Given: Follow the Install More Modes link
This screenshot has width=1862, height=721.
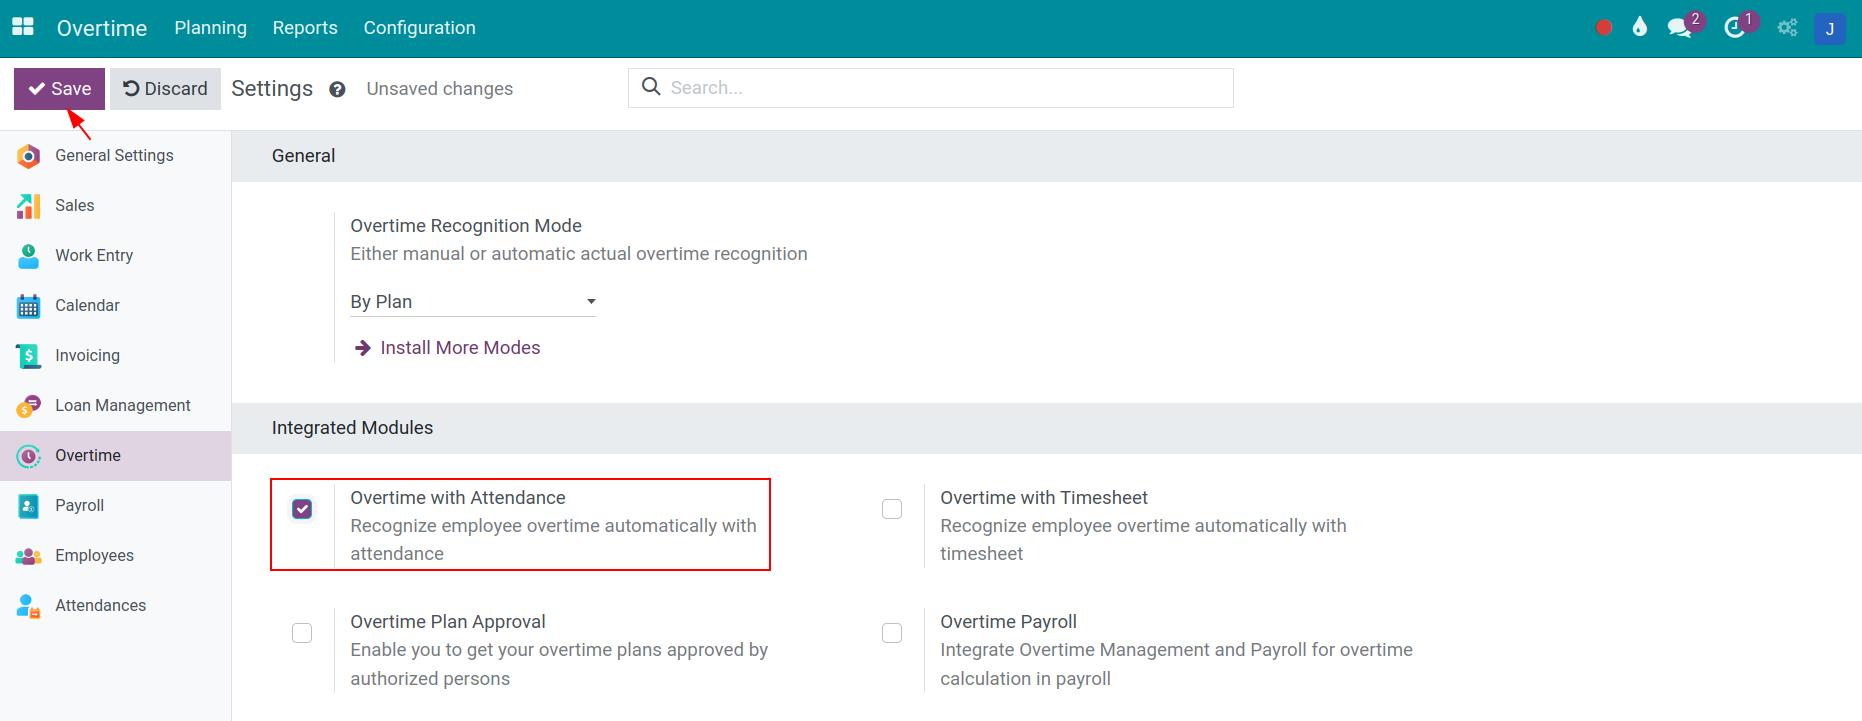Looking at the screenshot, I should tap(459, 348).
